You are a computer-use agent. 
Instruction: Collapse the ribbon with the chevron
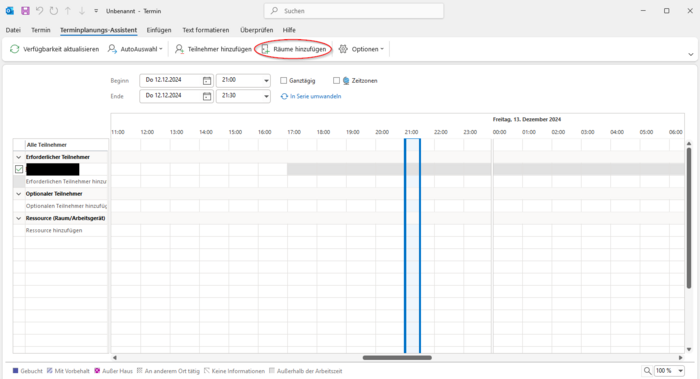point(691,54)
